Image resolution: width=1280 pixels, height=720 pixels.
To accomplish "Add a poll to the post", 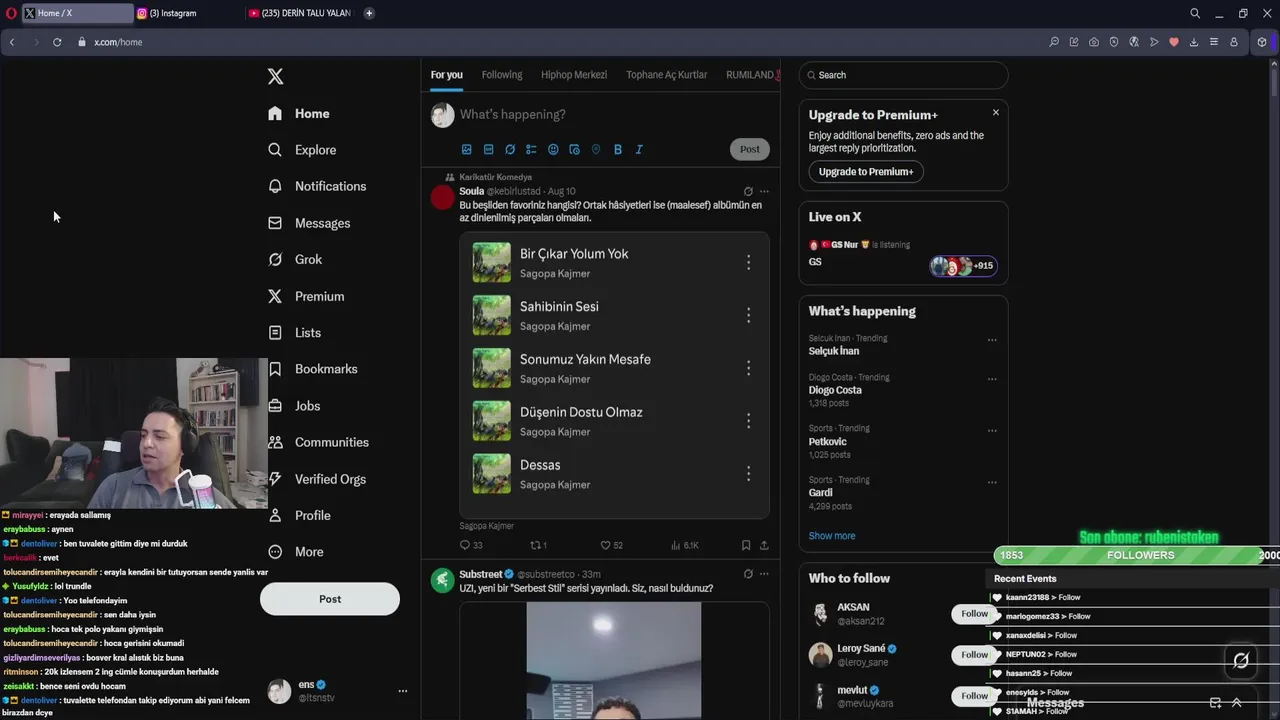I will [531, 149].
